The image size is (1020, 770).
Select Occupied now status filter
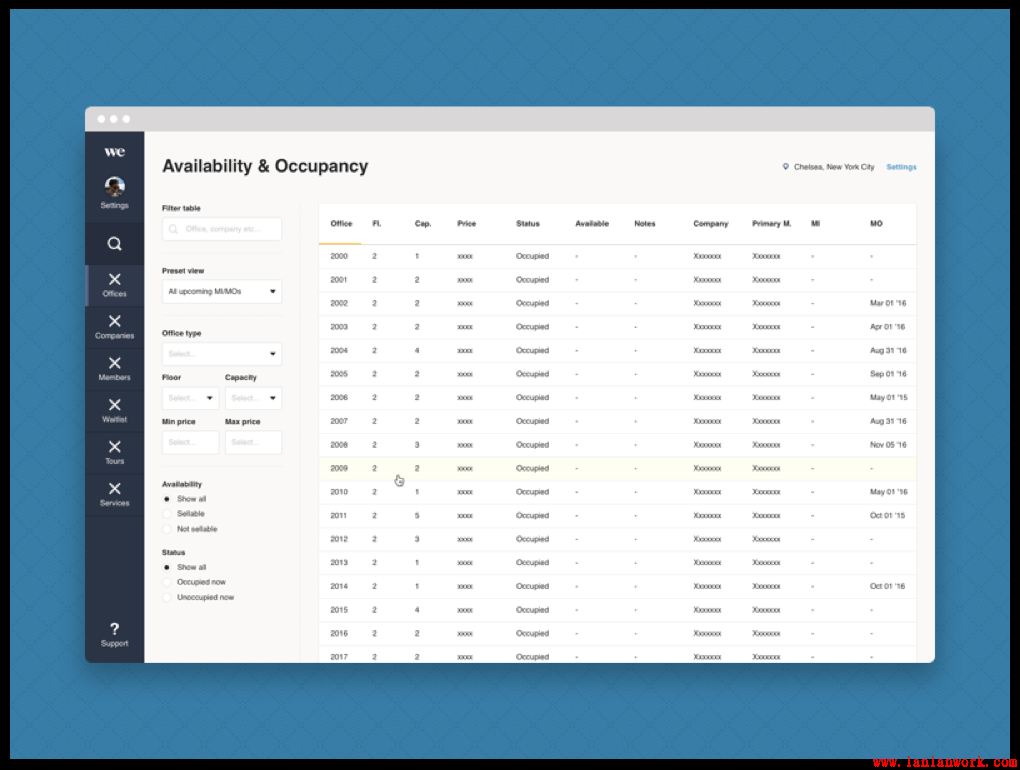click(x=167, y=582)
